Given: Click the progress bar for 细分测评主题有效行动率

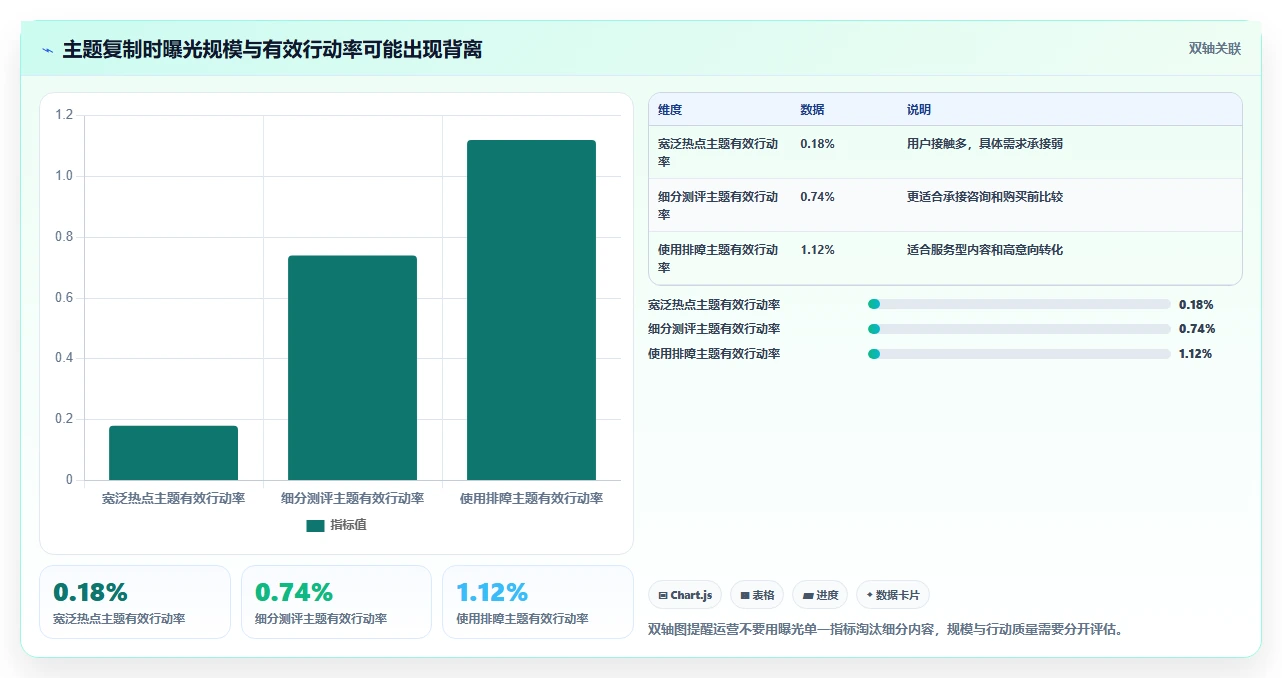Looking at the screenshot, I should tap(1019, 329).
